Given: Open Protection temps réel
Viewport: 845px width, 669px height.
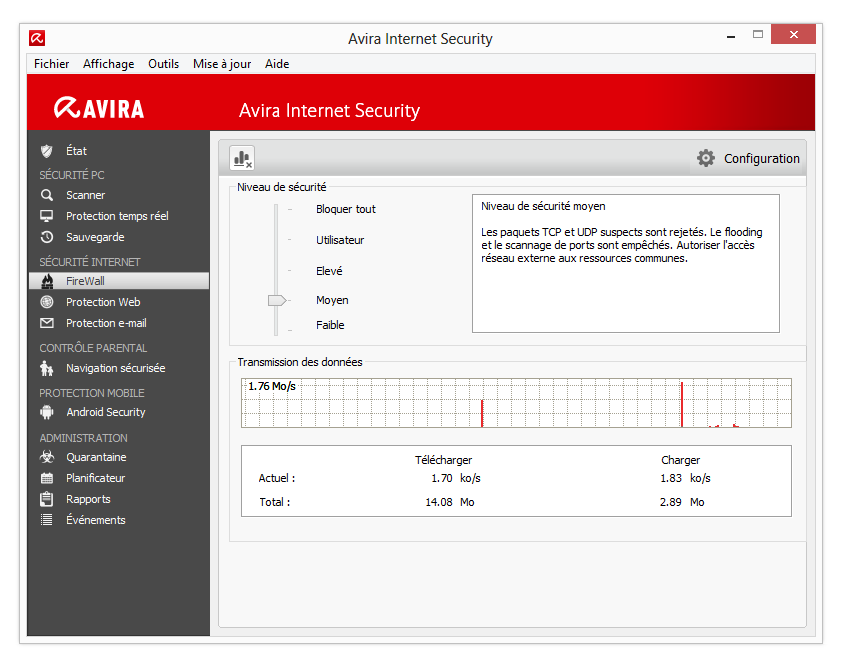Looking at the screenshot, I should tap(118, 216).
